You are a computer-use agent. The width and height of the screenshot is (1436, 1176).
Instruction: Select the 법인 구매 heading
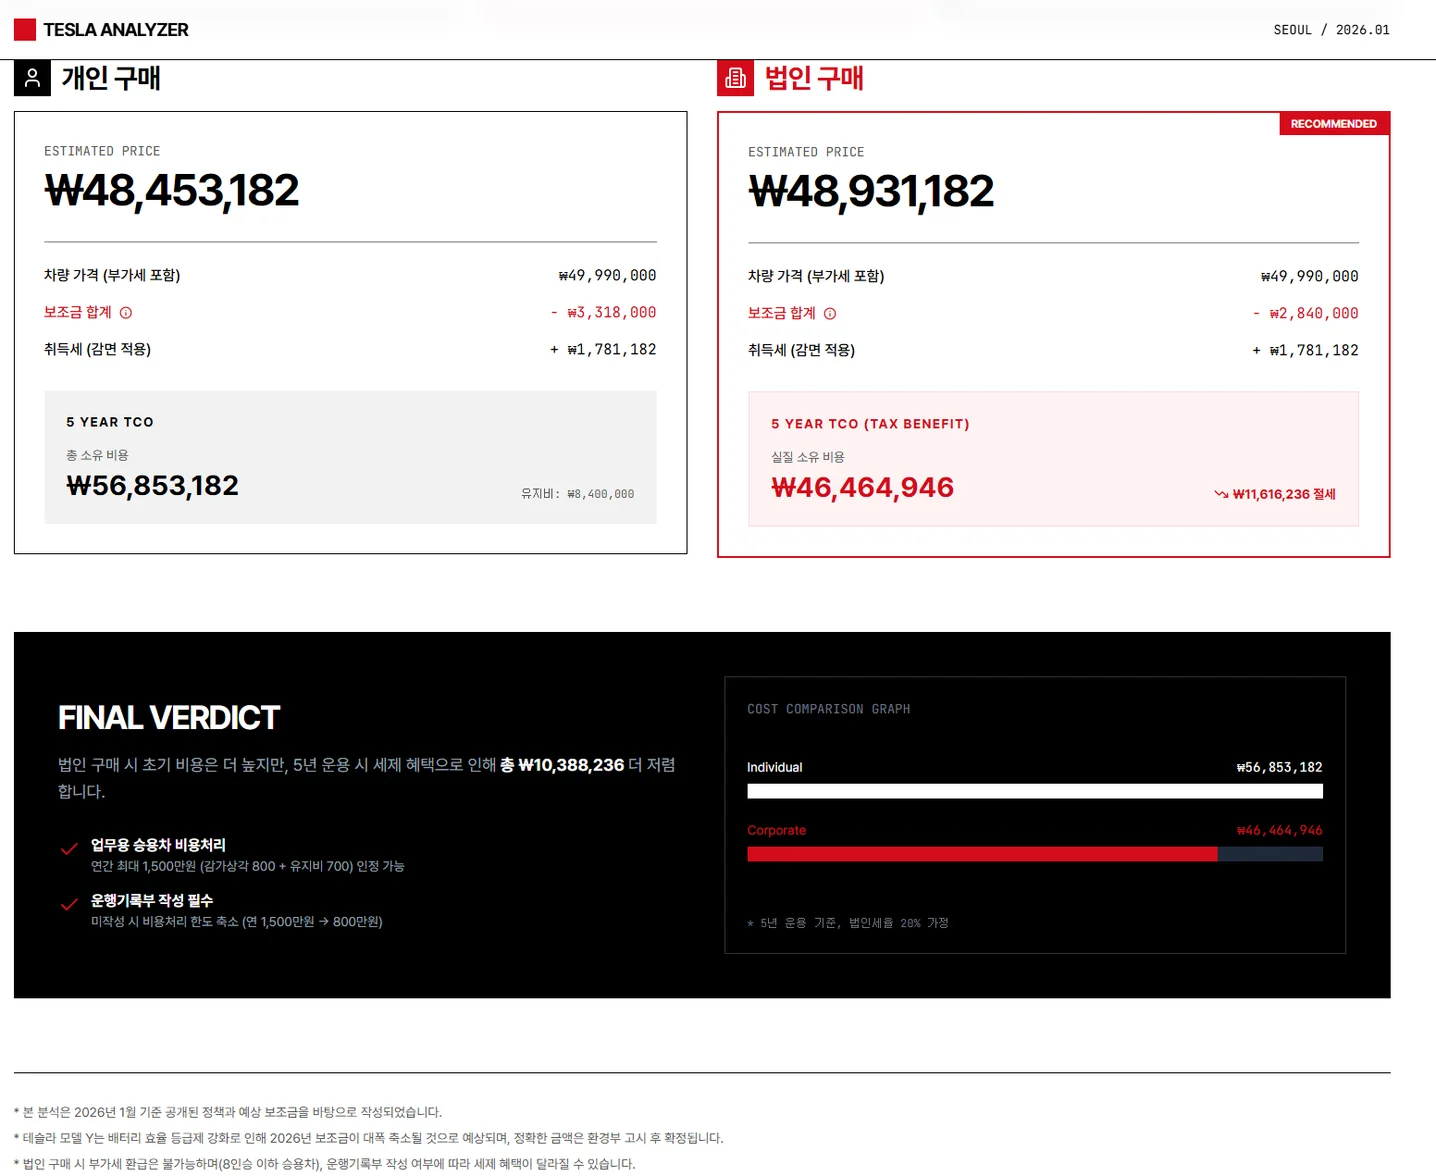coord(814,78)
